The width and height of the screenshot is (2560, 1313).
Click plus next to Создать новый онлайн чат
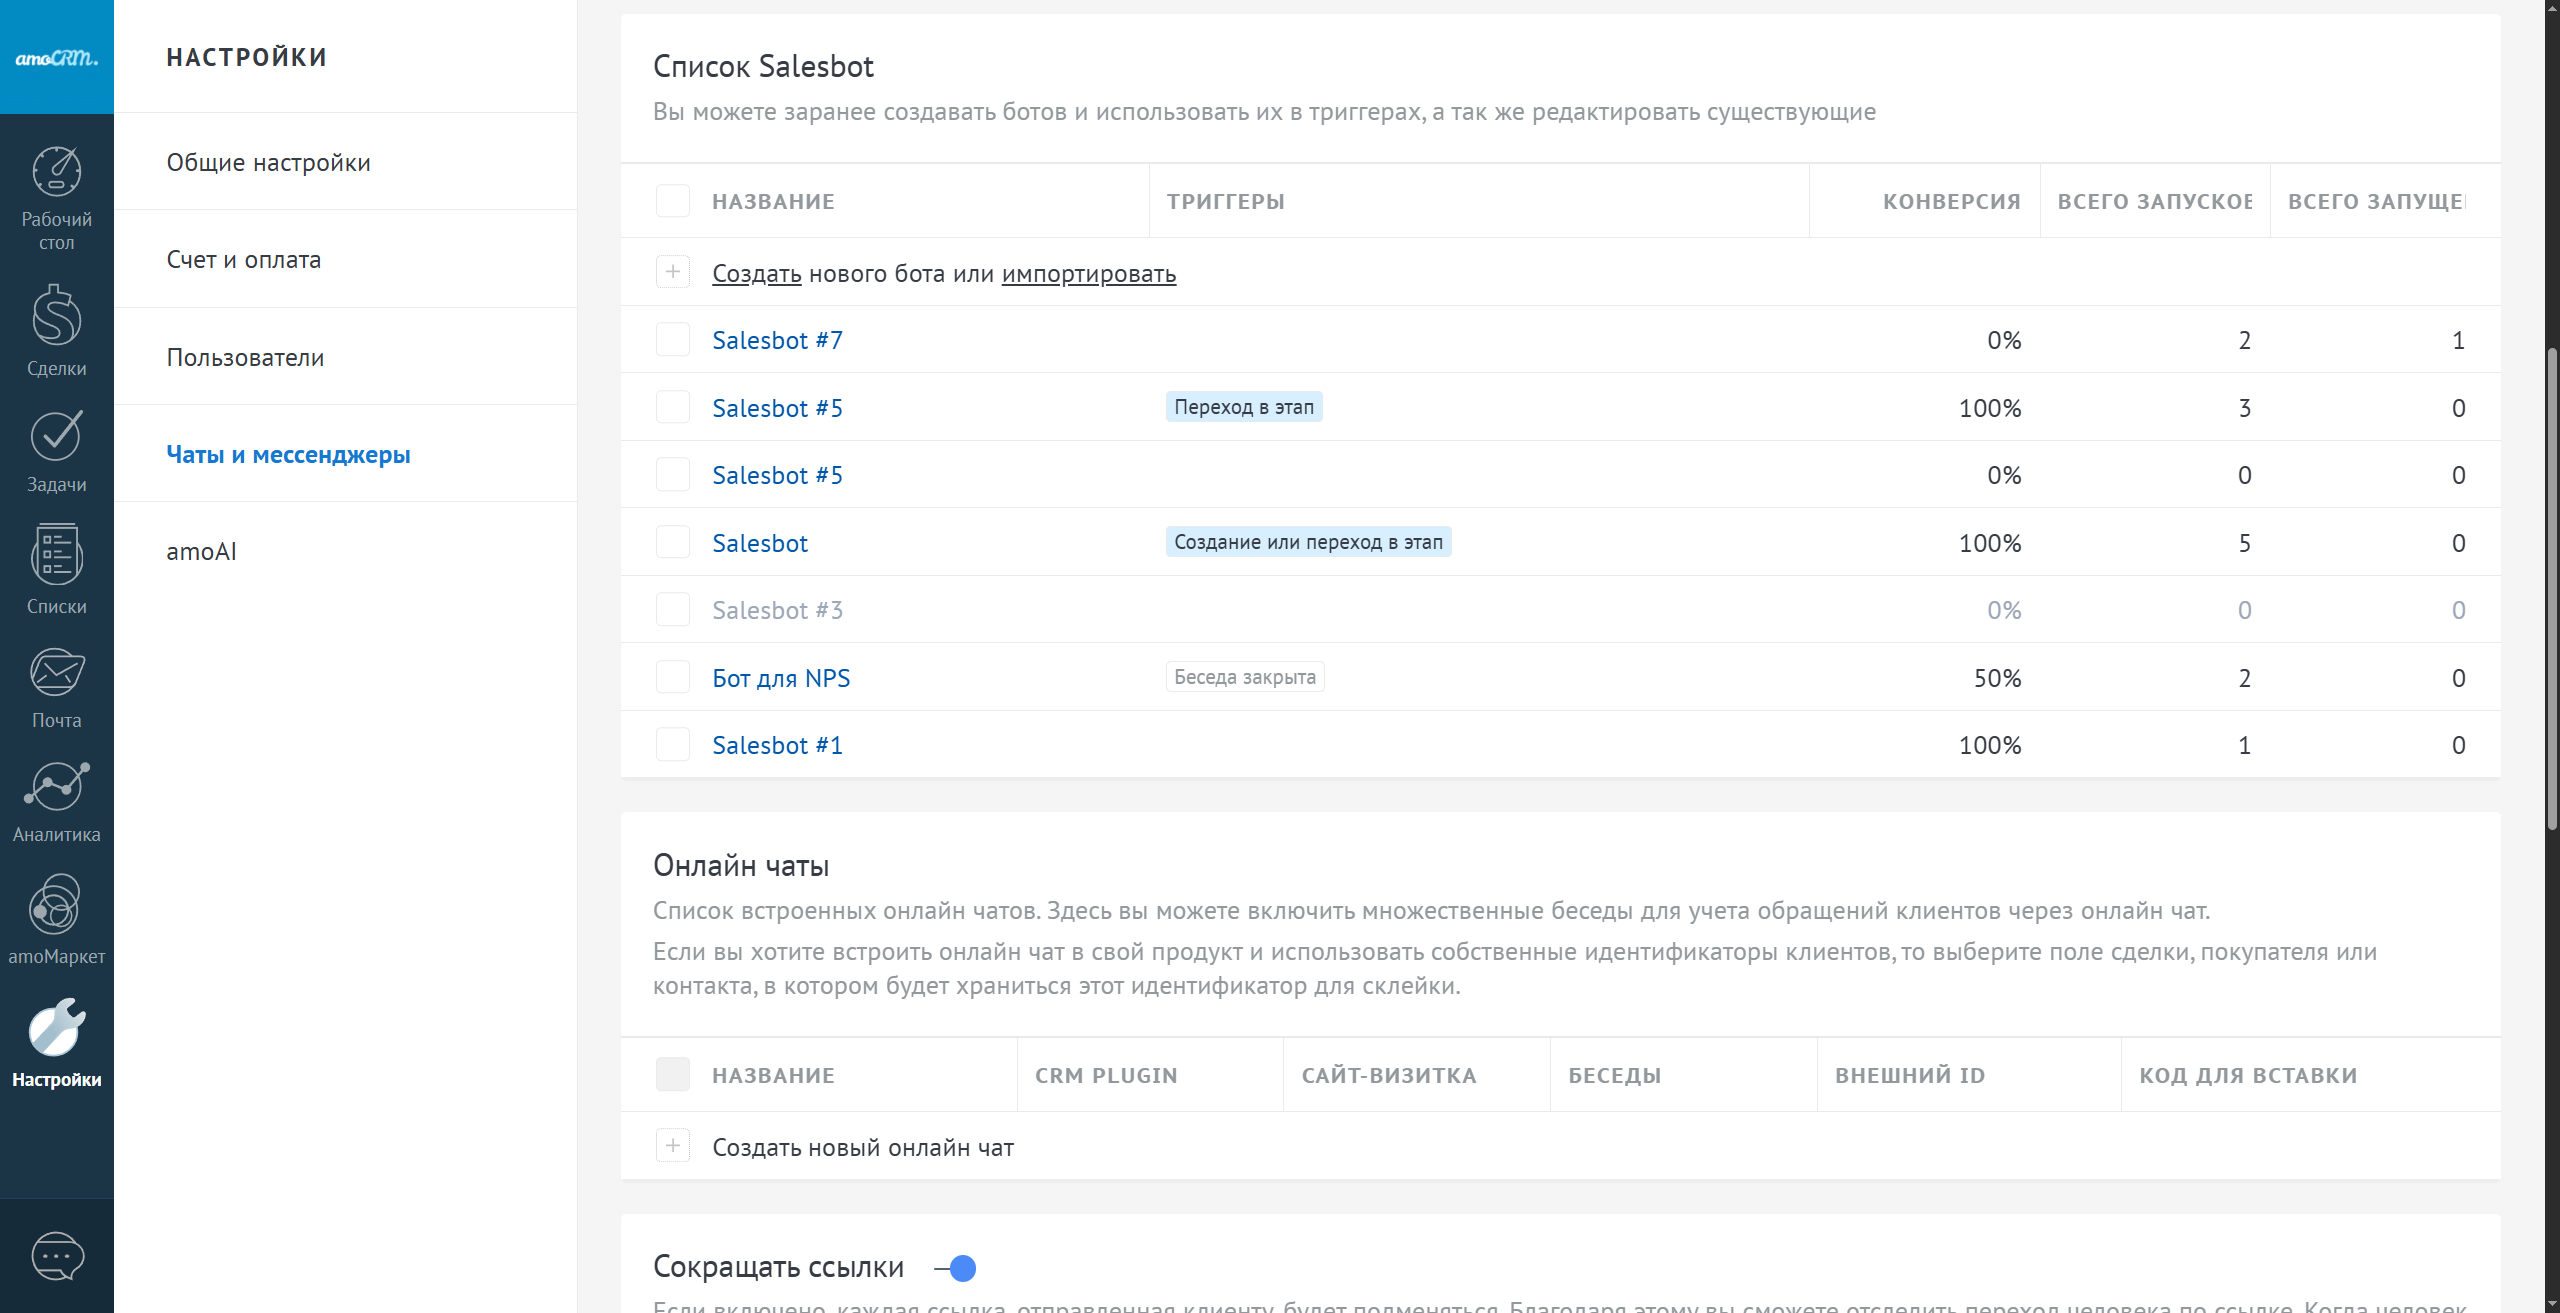(x=673, y=1146)
